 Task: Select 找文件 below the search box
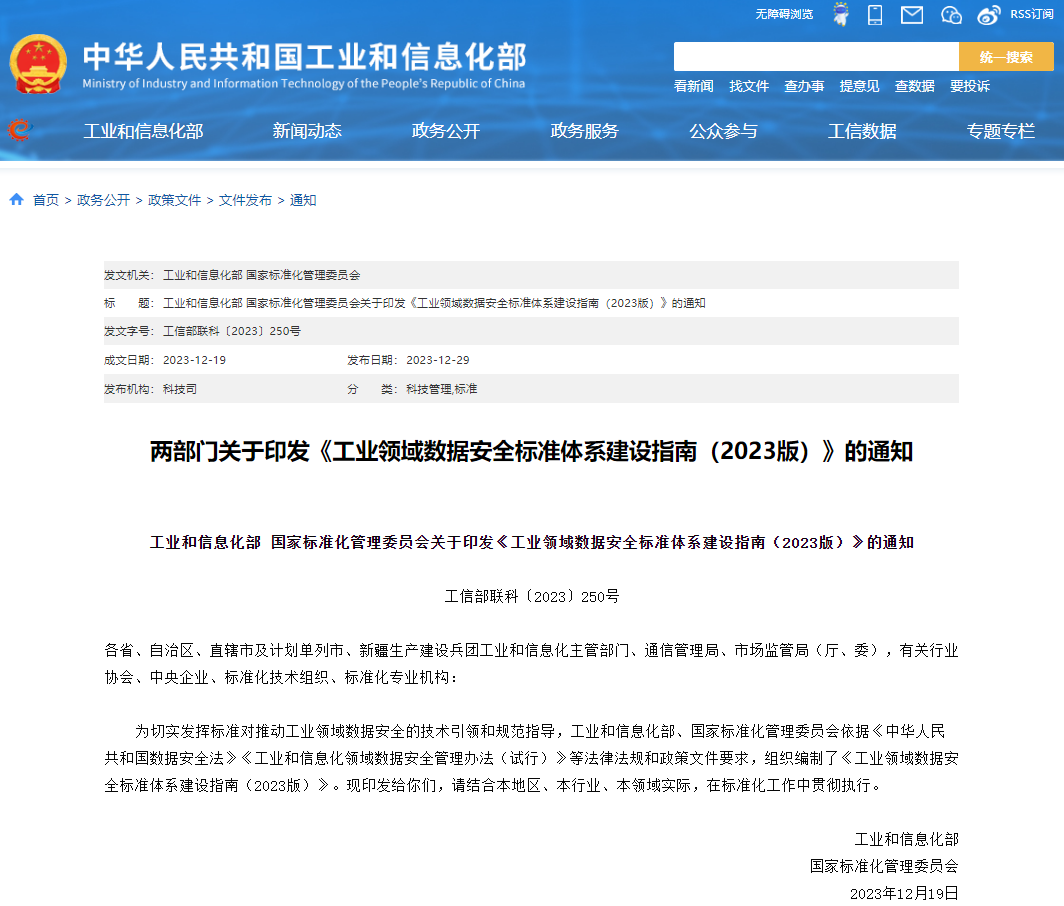[749, 86]
